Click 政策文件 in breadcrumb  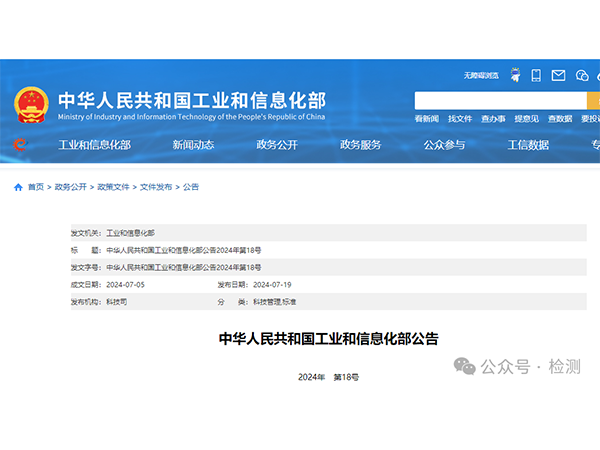click(x=113, y=187)
